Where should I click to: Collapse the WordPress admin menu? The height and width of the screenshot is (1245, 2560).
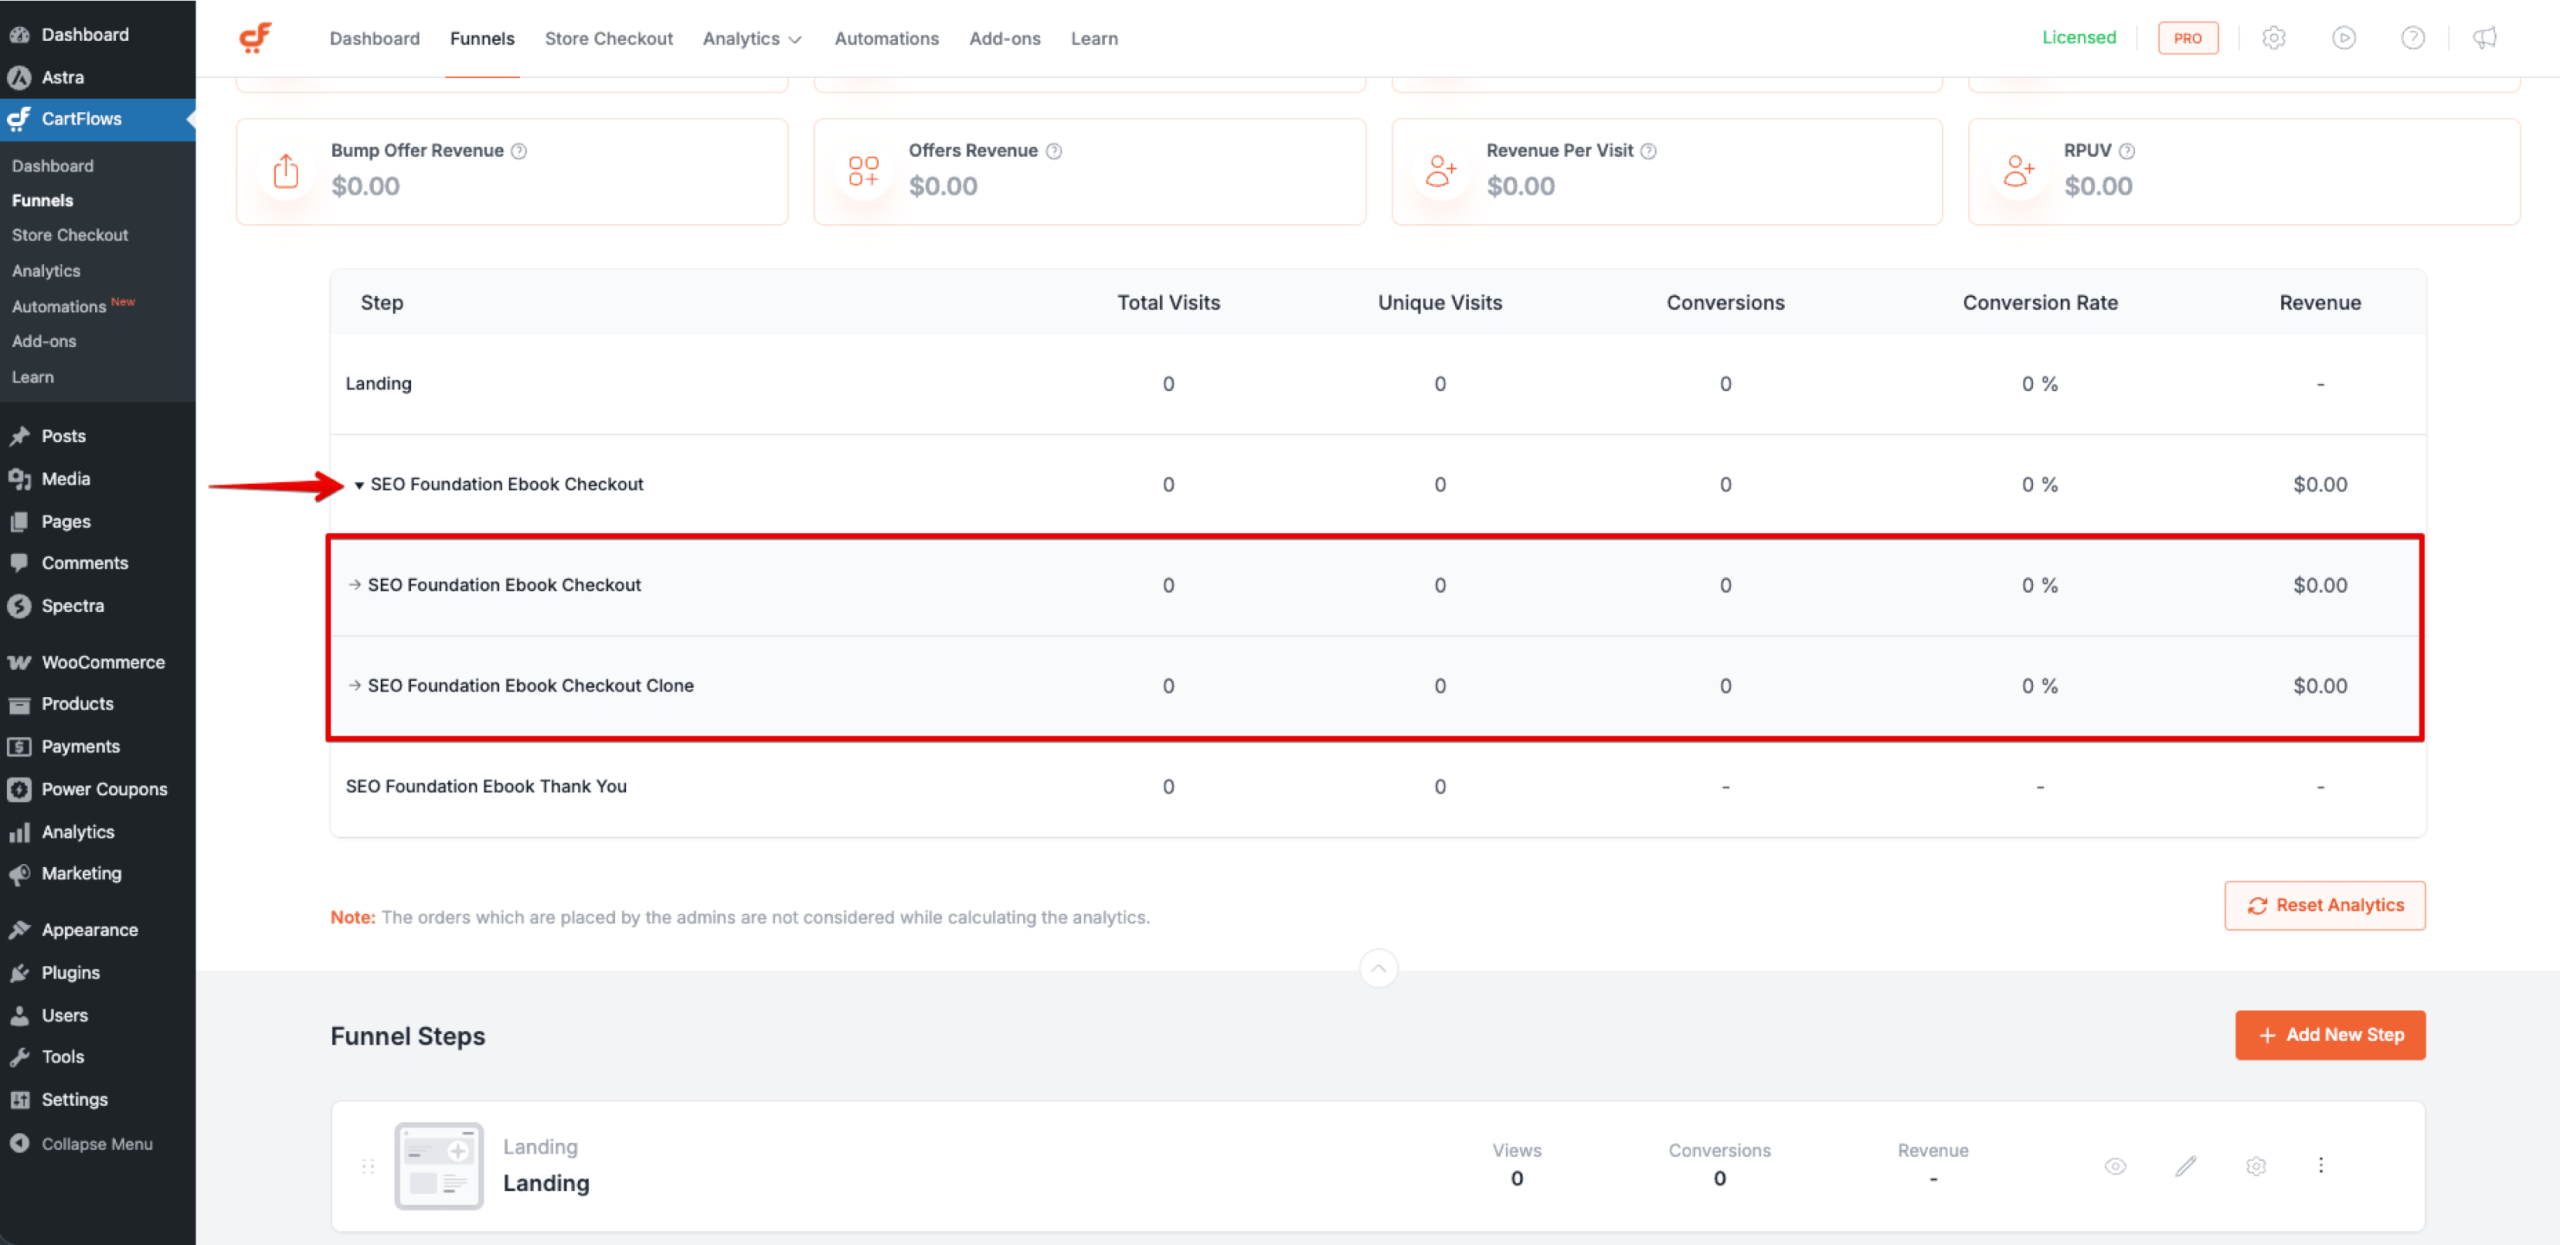(96, 1144)
